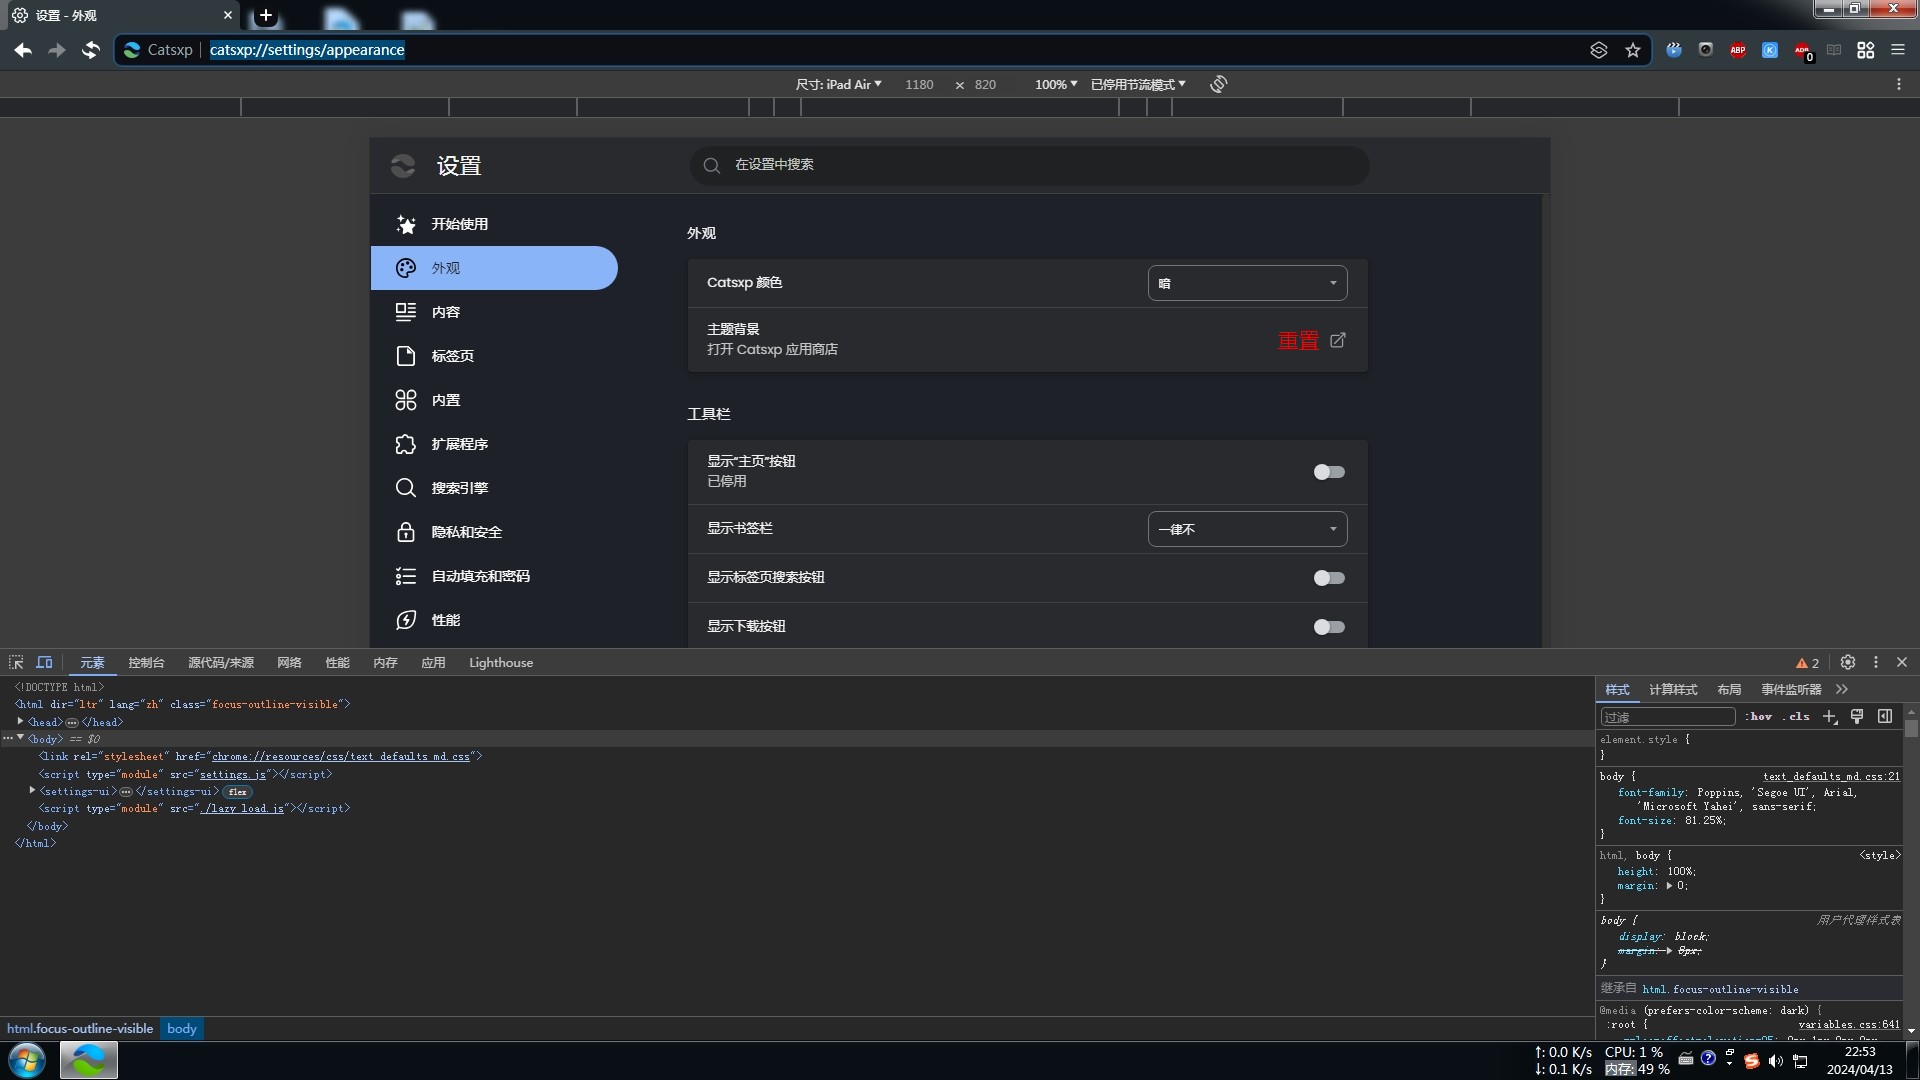This screenshot has width=1920, height=1080.
Task: Open the show bookmarks bar dropdown
Action: (1247, 529)
